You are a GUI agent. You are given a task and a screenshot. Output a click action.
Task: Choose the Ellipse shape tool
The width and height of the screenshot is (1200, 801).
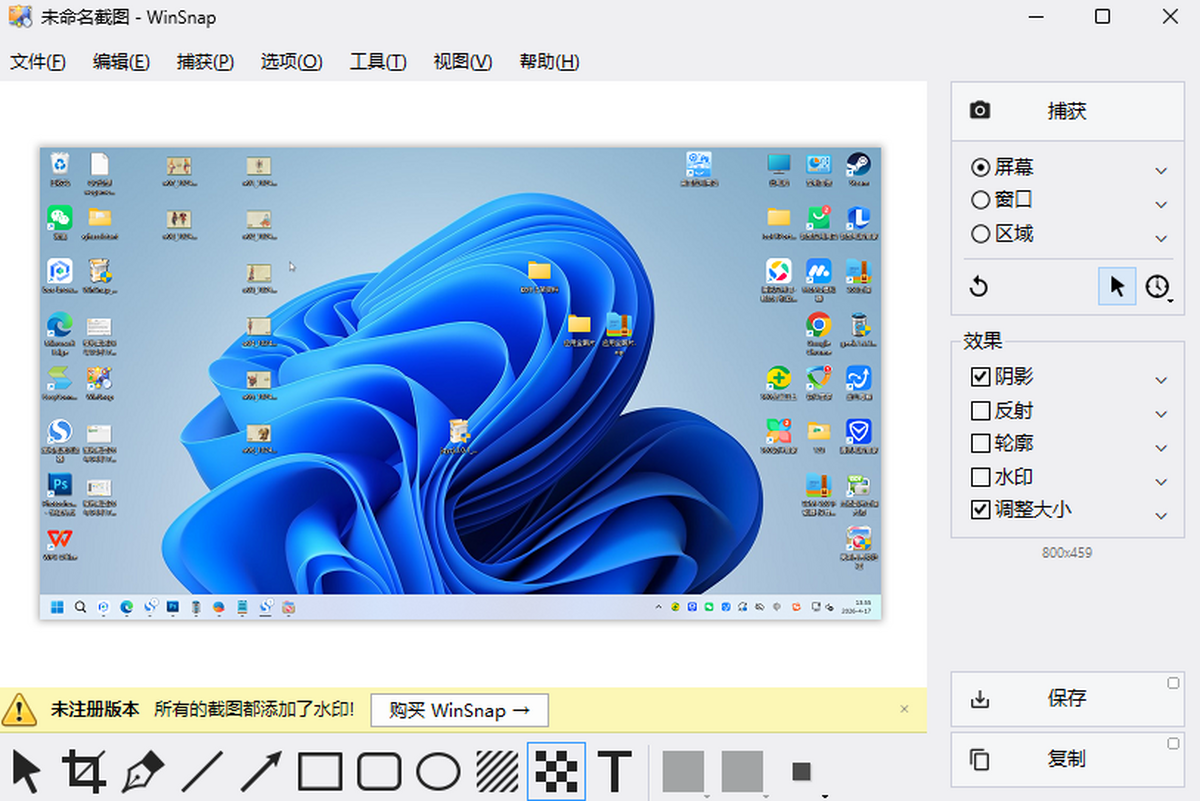click(438, 772)
